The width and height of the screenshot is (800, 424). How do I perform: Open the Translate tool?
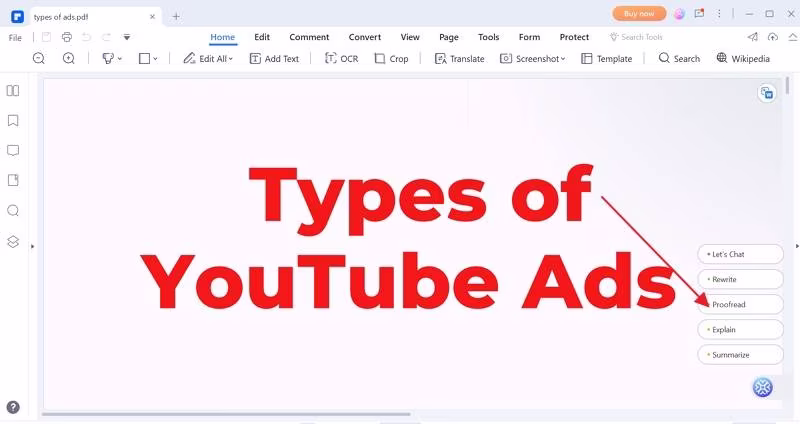coord(459,59)
